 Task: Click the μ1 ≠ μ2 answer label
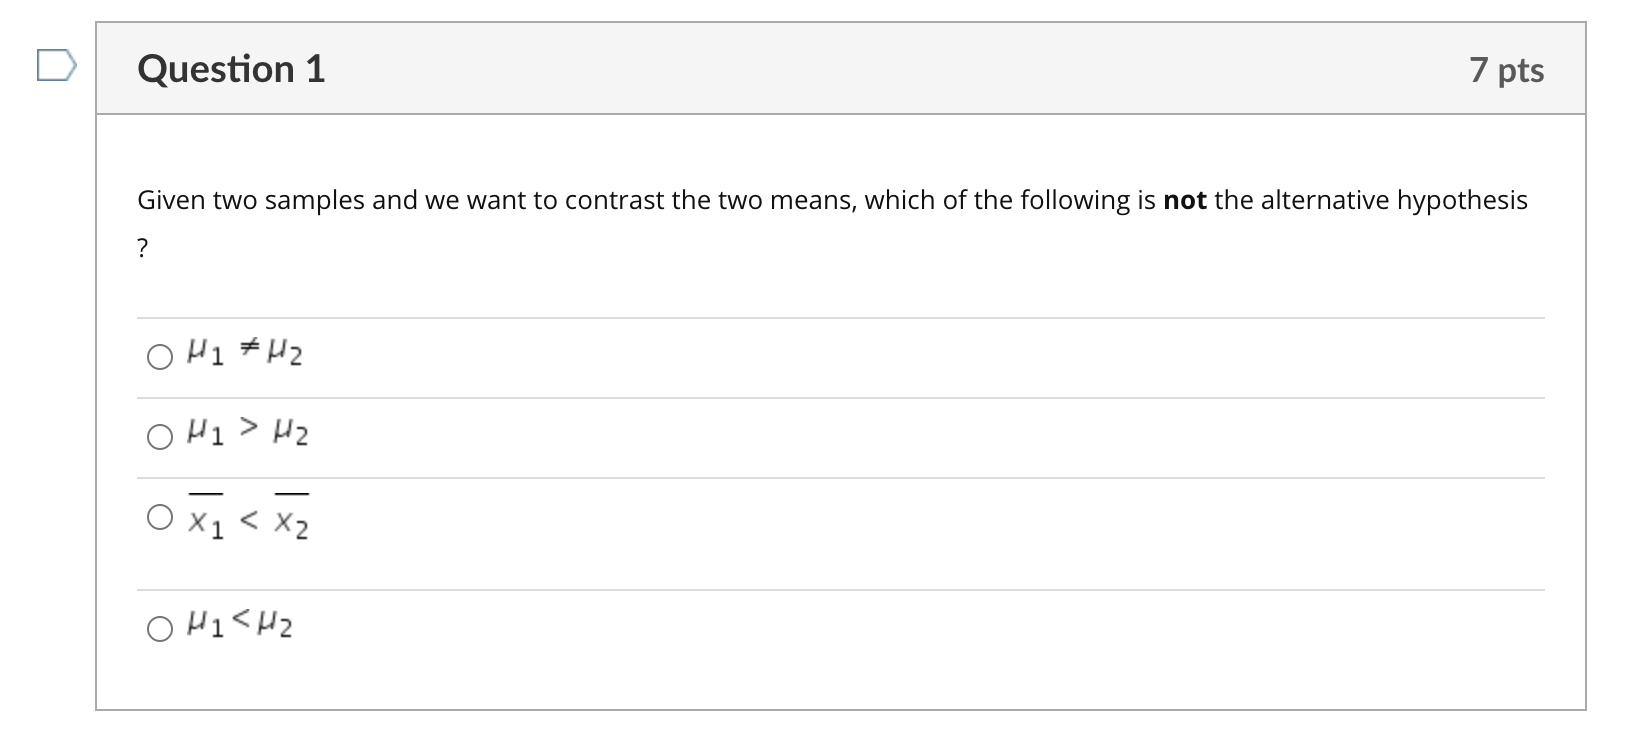[x=245, y=354]
